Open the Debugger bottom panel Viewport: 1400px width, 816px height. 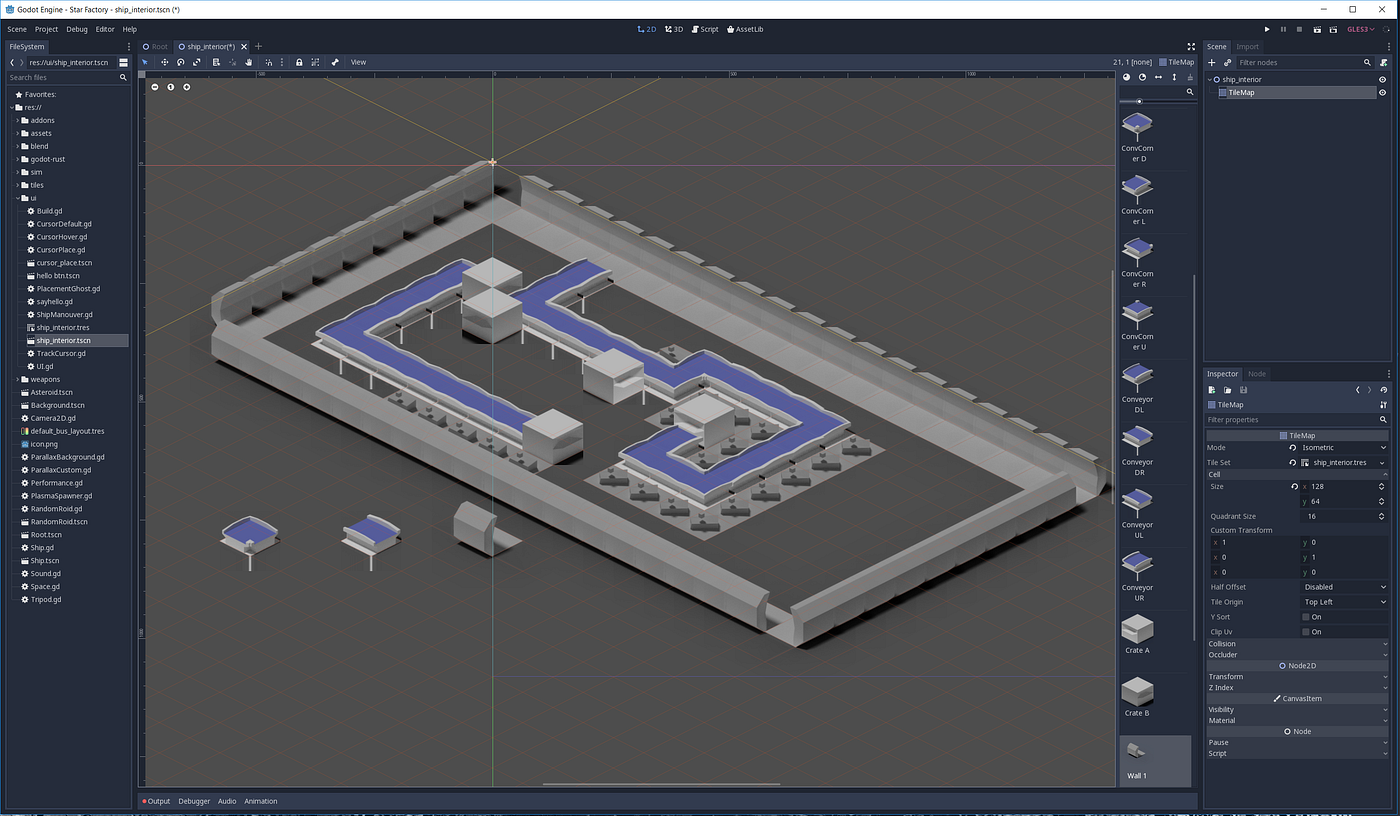(194, 801)
